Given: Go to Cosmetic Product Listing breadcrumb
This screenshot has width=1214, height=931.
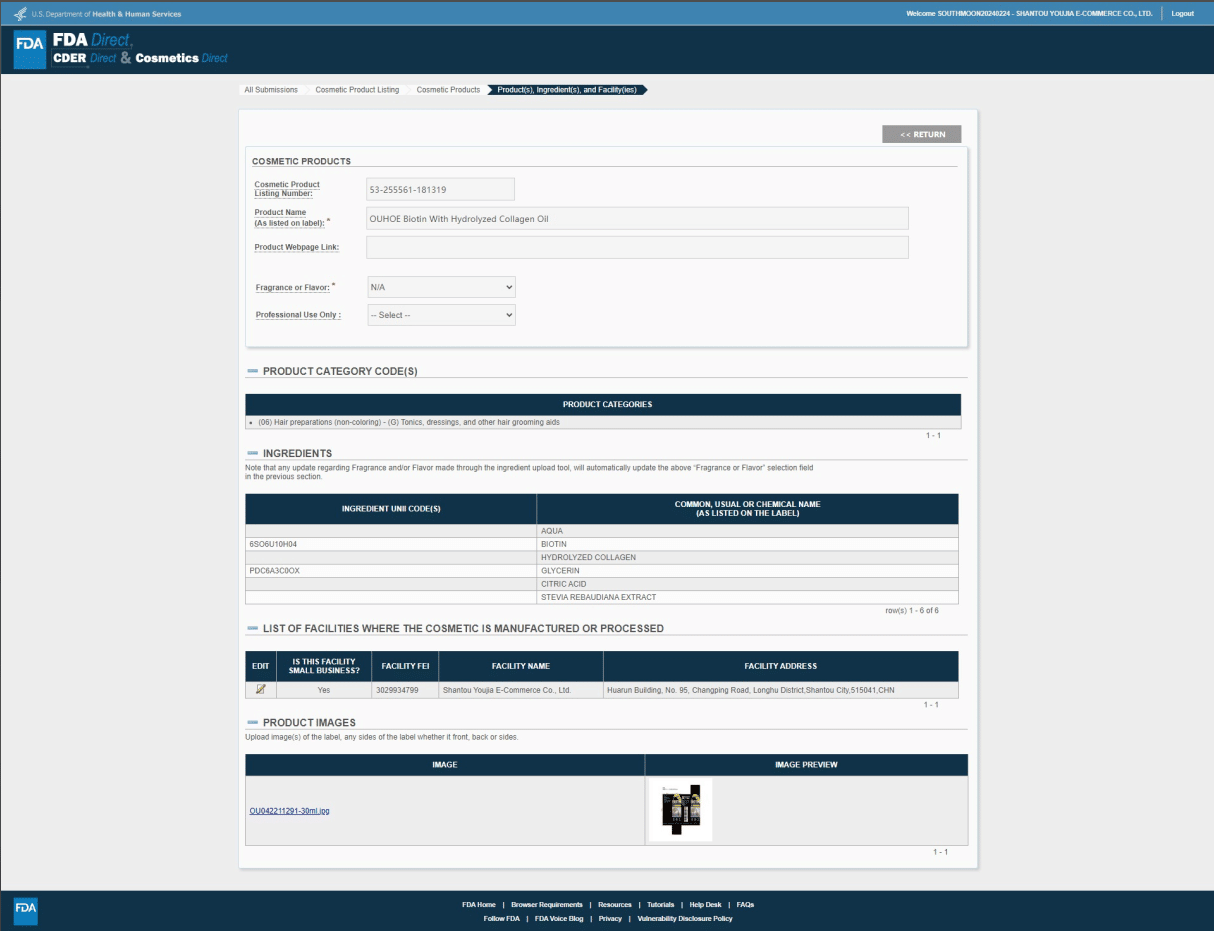Looking at the screenshot, I should (x=357, y=90).
